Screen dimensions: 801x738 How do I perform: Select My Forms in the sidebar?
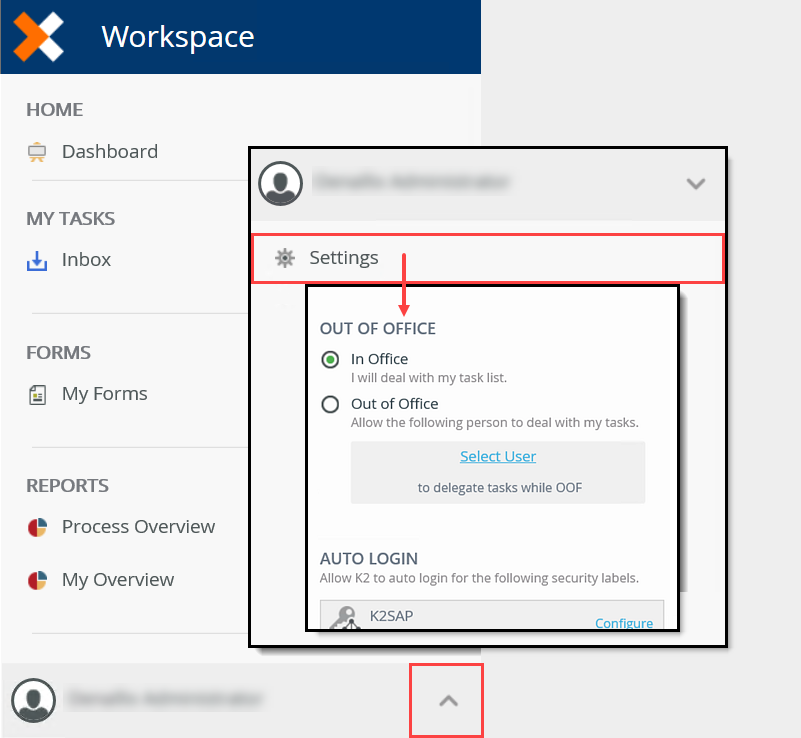click(104, 393)
